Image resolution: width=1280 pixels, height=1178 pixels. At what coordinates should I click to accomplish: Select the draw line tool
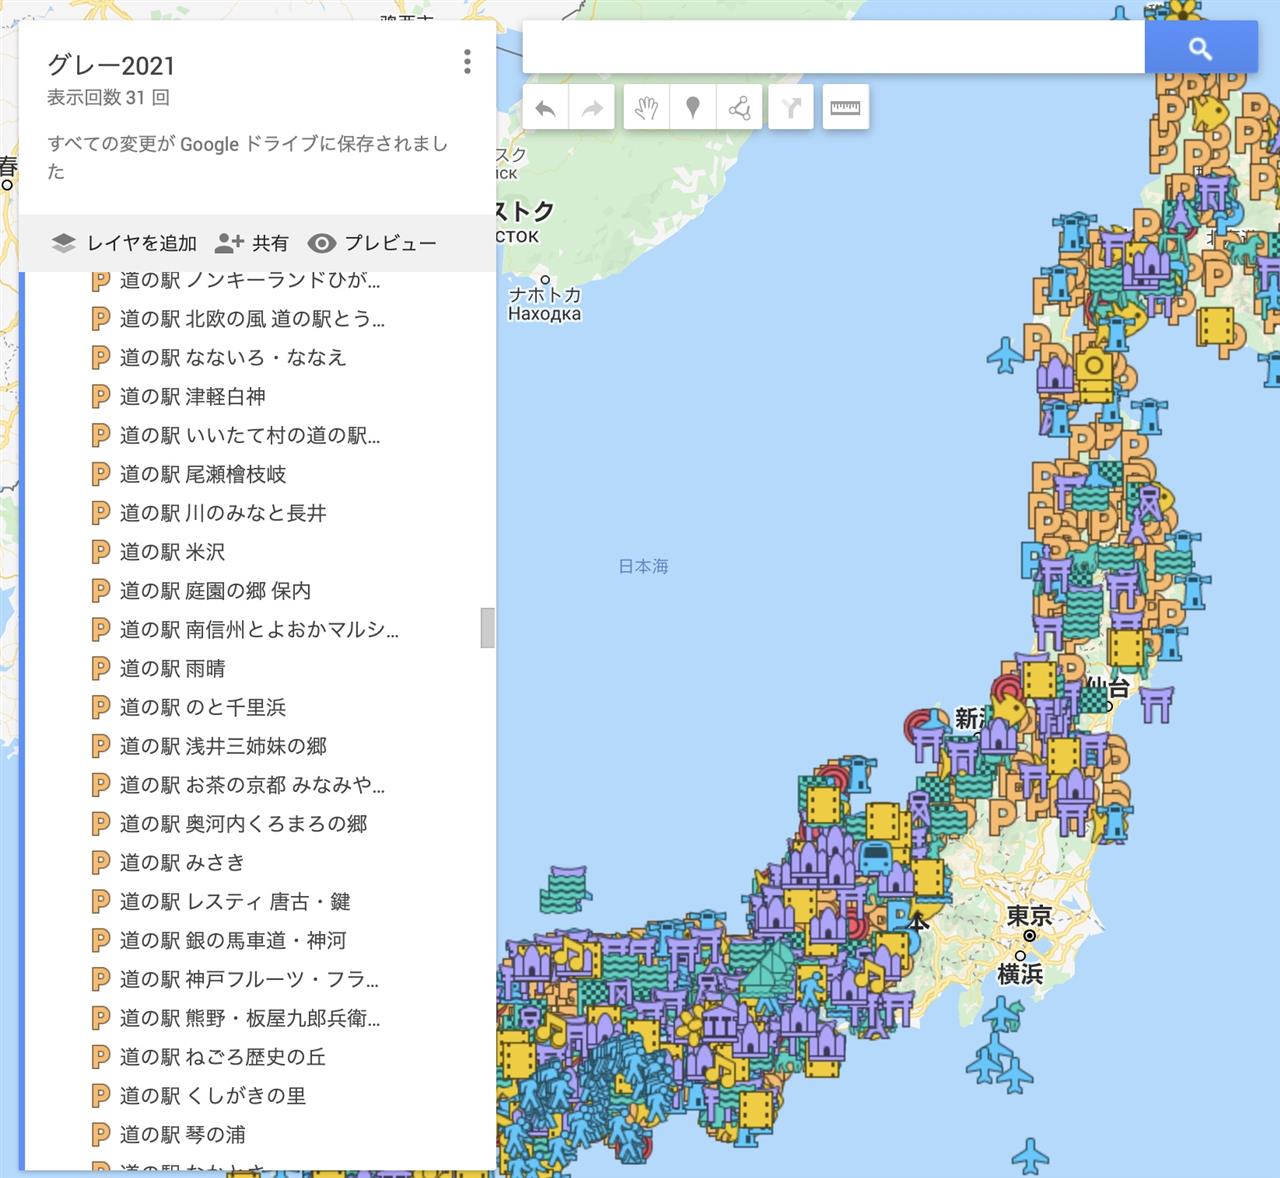(739, 108)
